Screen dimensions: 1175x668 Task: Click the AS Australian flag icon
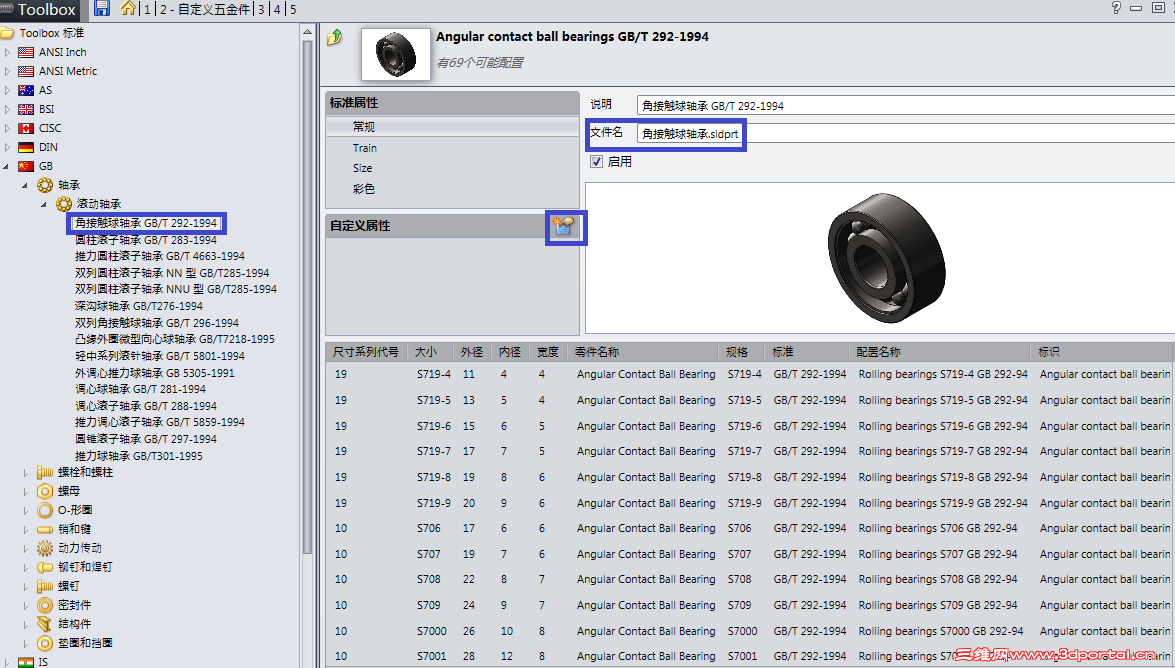(26, 91)
